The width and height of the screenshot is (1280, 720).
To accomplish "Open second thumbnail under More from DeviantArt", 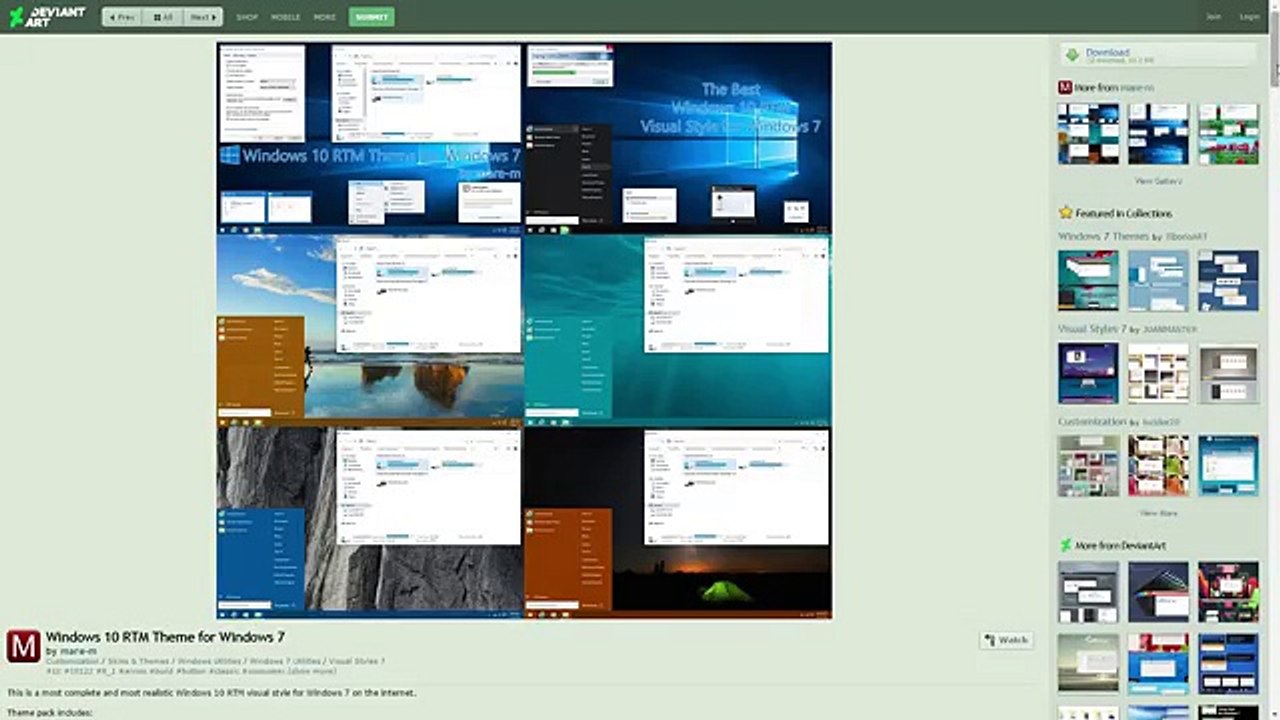I will click(1158, 592).
